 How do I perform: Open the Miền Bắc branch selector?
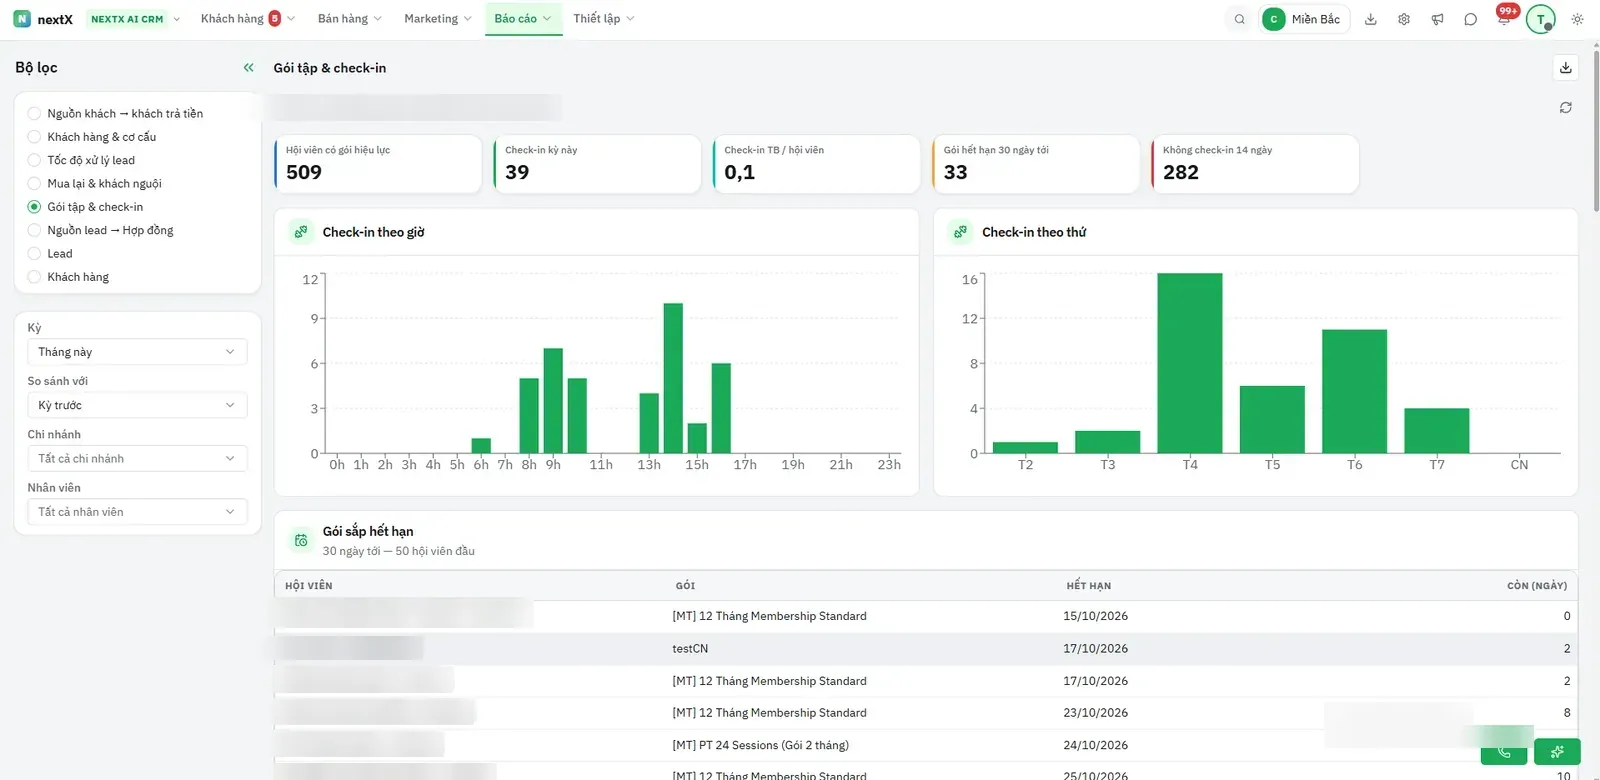pyautogui.click(x=1306, y=19)
